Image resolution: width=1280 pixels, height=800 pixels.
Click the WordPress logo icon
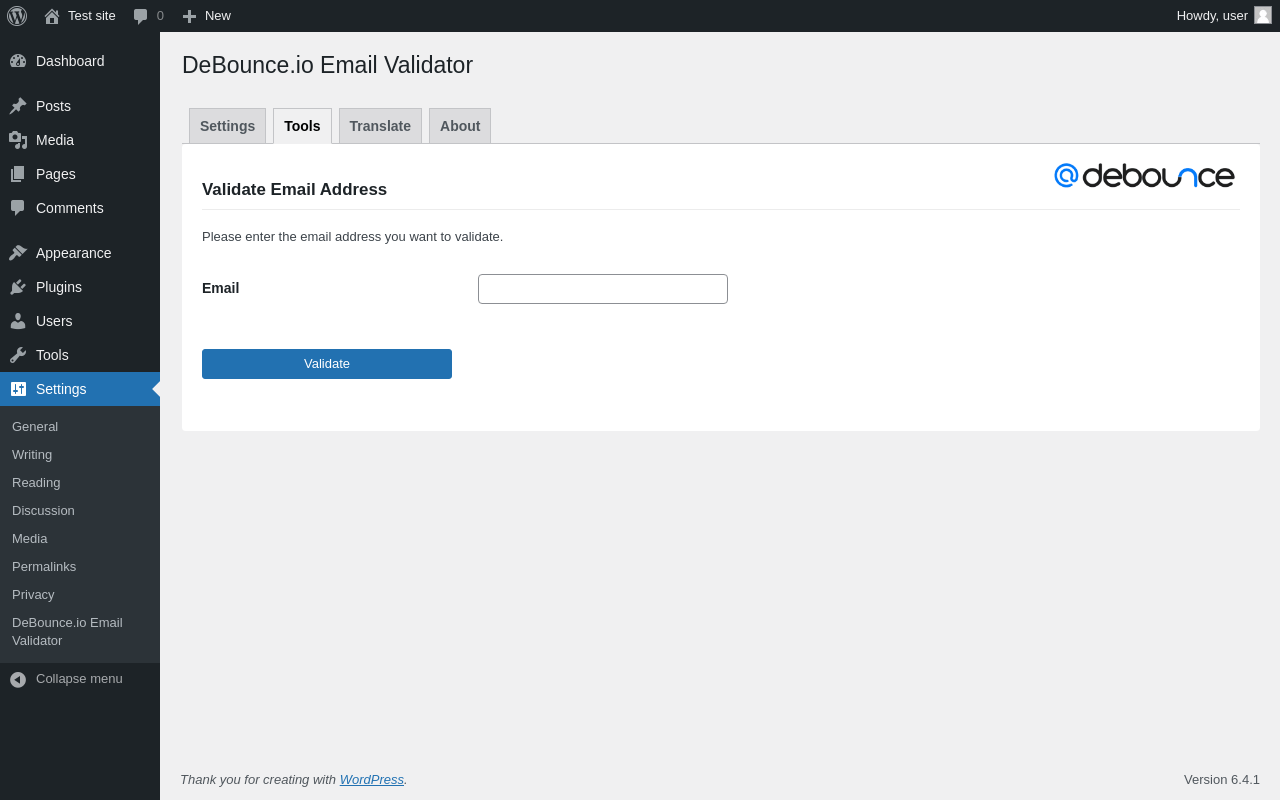point(17,16)
